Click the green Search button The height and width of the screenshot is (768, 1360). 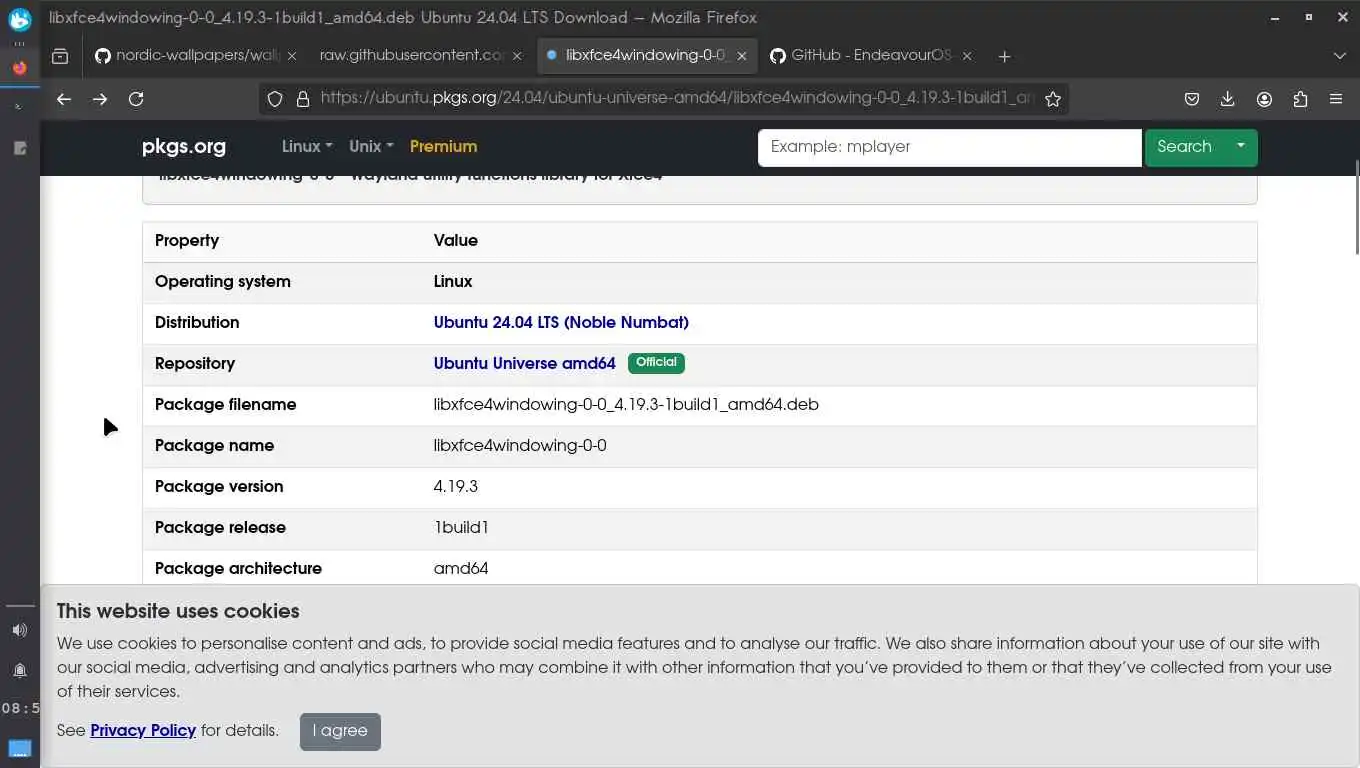1184,148
